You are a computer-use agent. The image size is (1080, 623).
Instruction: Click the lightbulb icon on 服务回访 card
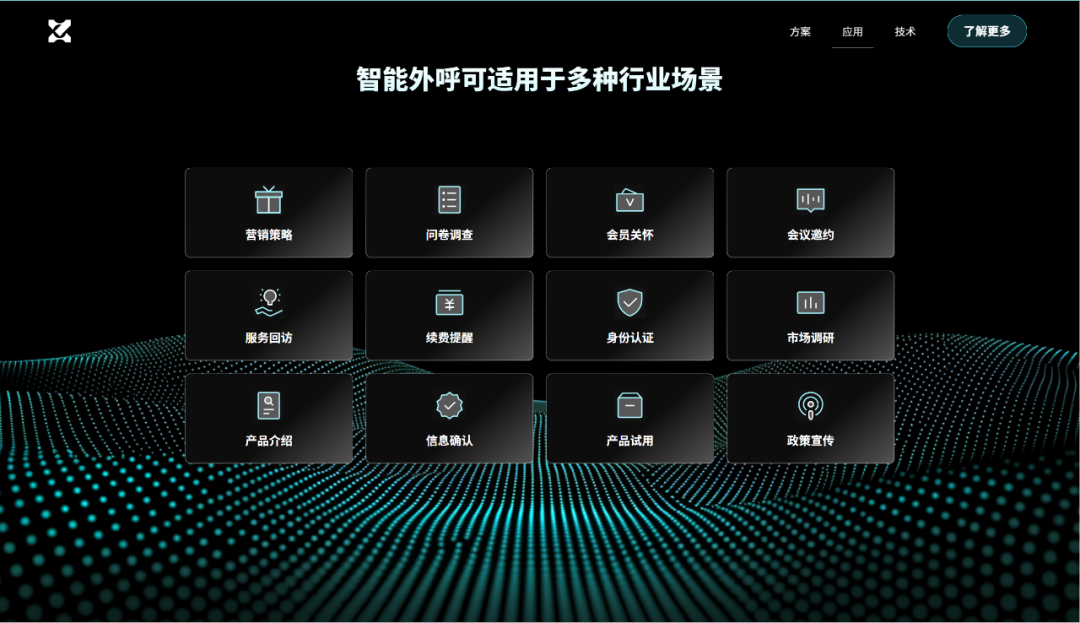pos(268,301)
